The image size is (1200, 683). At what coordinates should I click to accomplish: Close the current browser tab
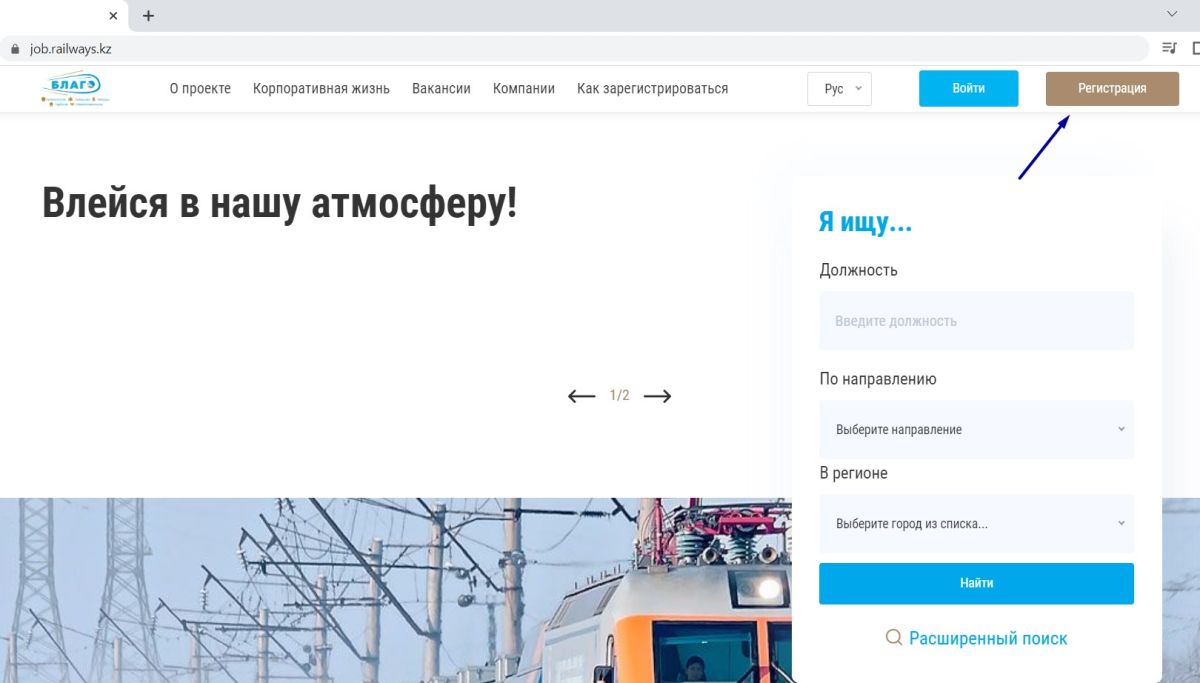pyautogui.click(x=113, y=16)
